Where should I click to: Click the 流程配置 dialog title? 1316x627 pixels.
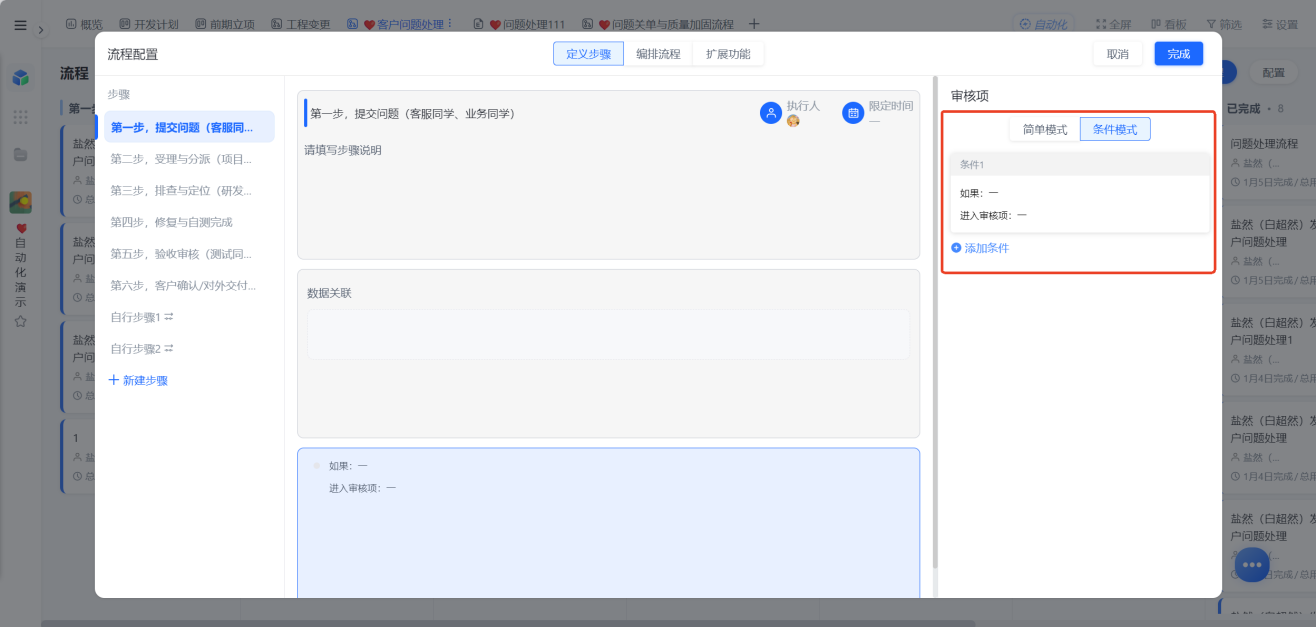click(133, 54)
